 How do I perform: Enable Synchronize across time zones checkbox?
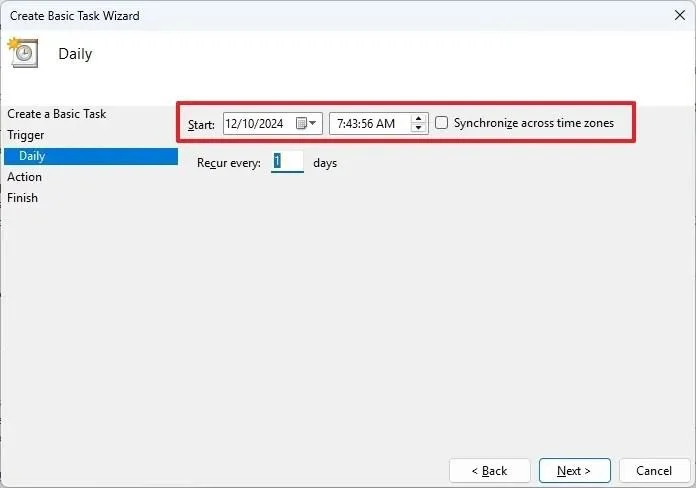441,123
